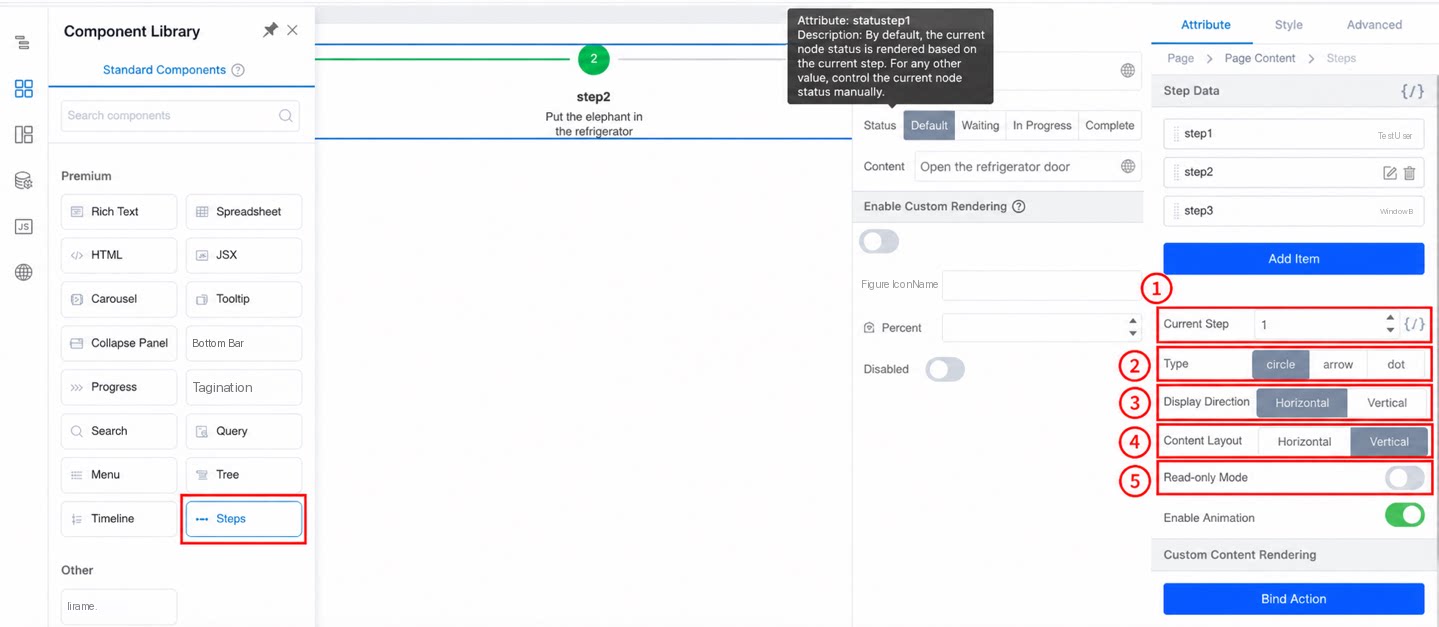Set Display Direction to Vertical
The width and height of the screenshot is (1439, 627).
coord(1386,403)
